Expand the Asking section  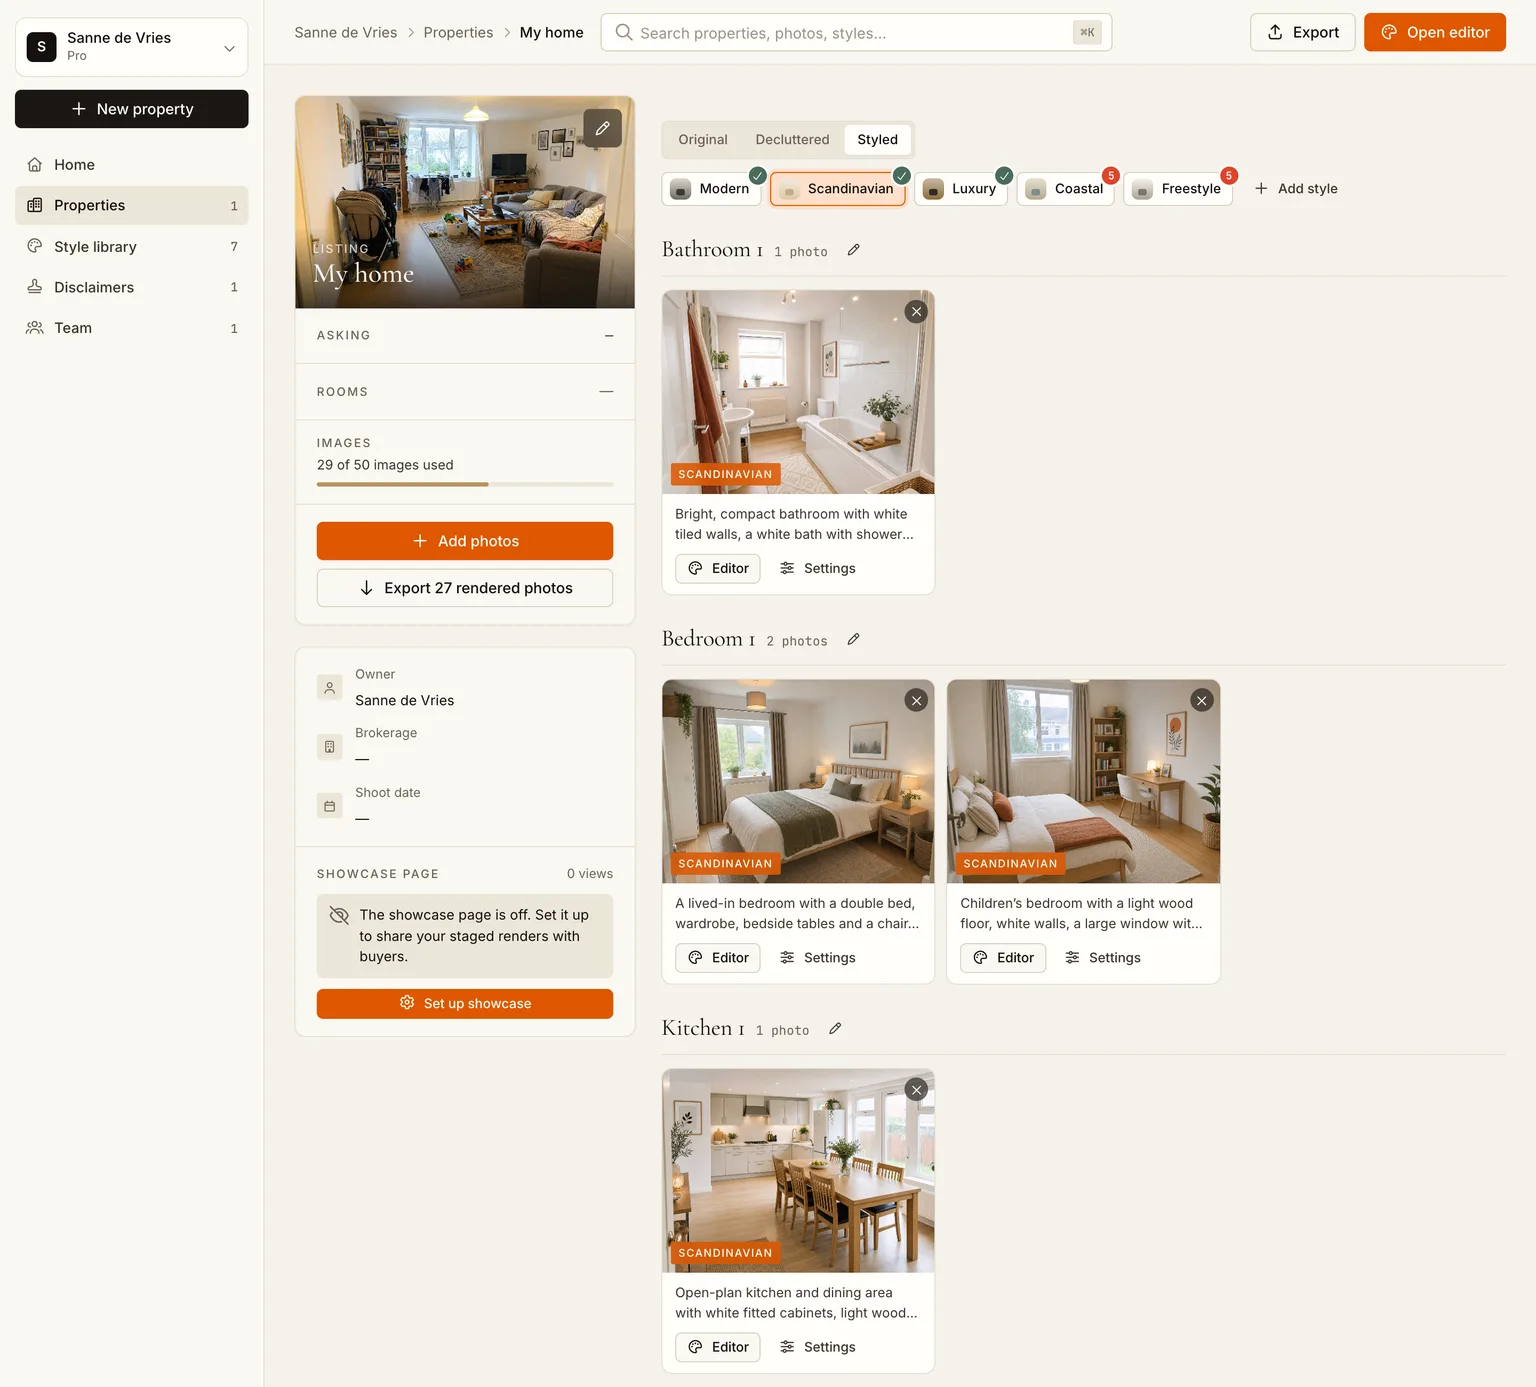point(465,336)
